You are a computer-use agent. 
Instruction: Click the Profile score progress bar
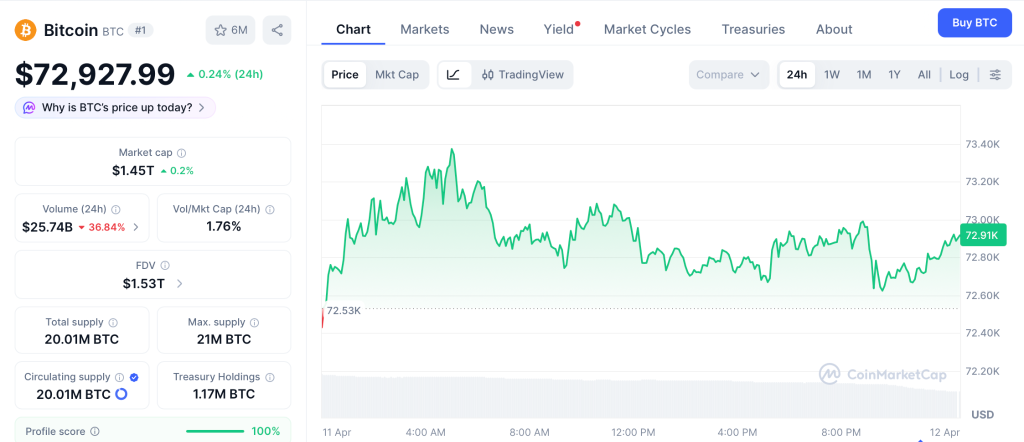tap(215, 432)
